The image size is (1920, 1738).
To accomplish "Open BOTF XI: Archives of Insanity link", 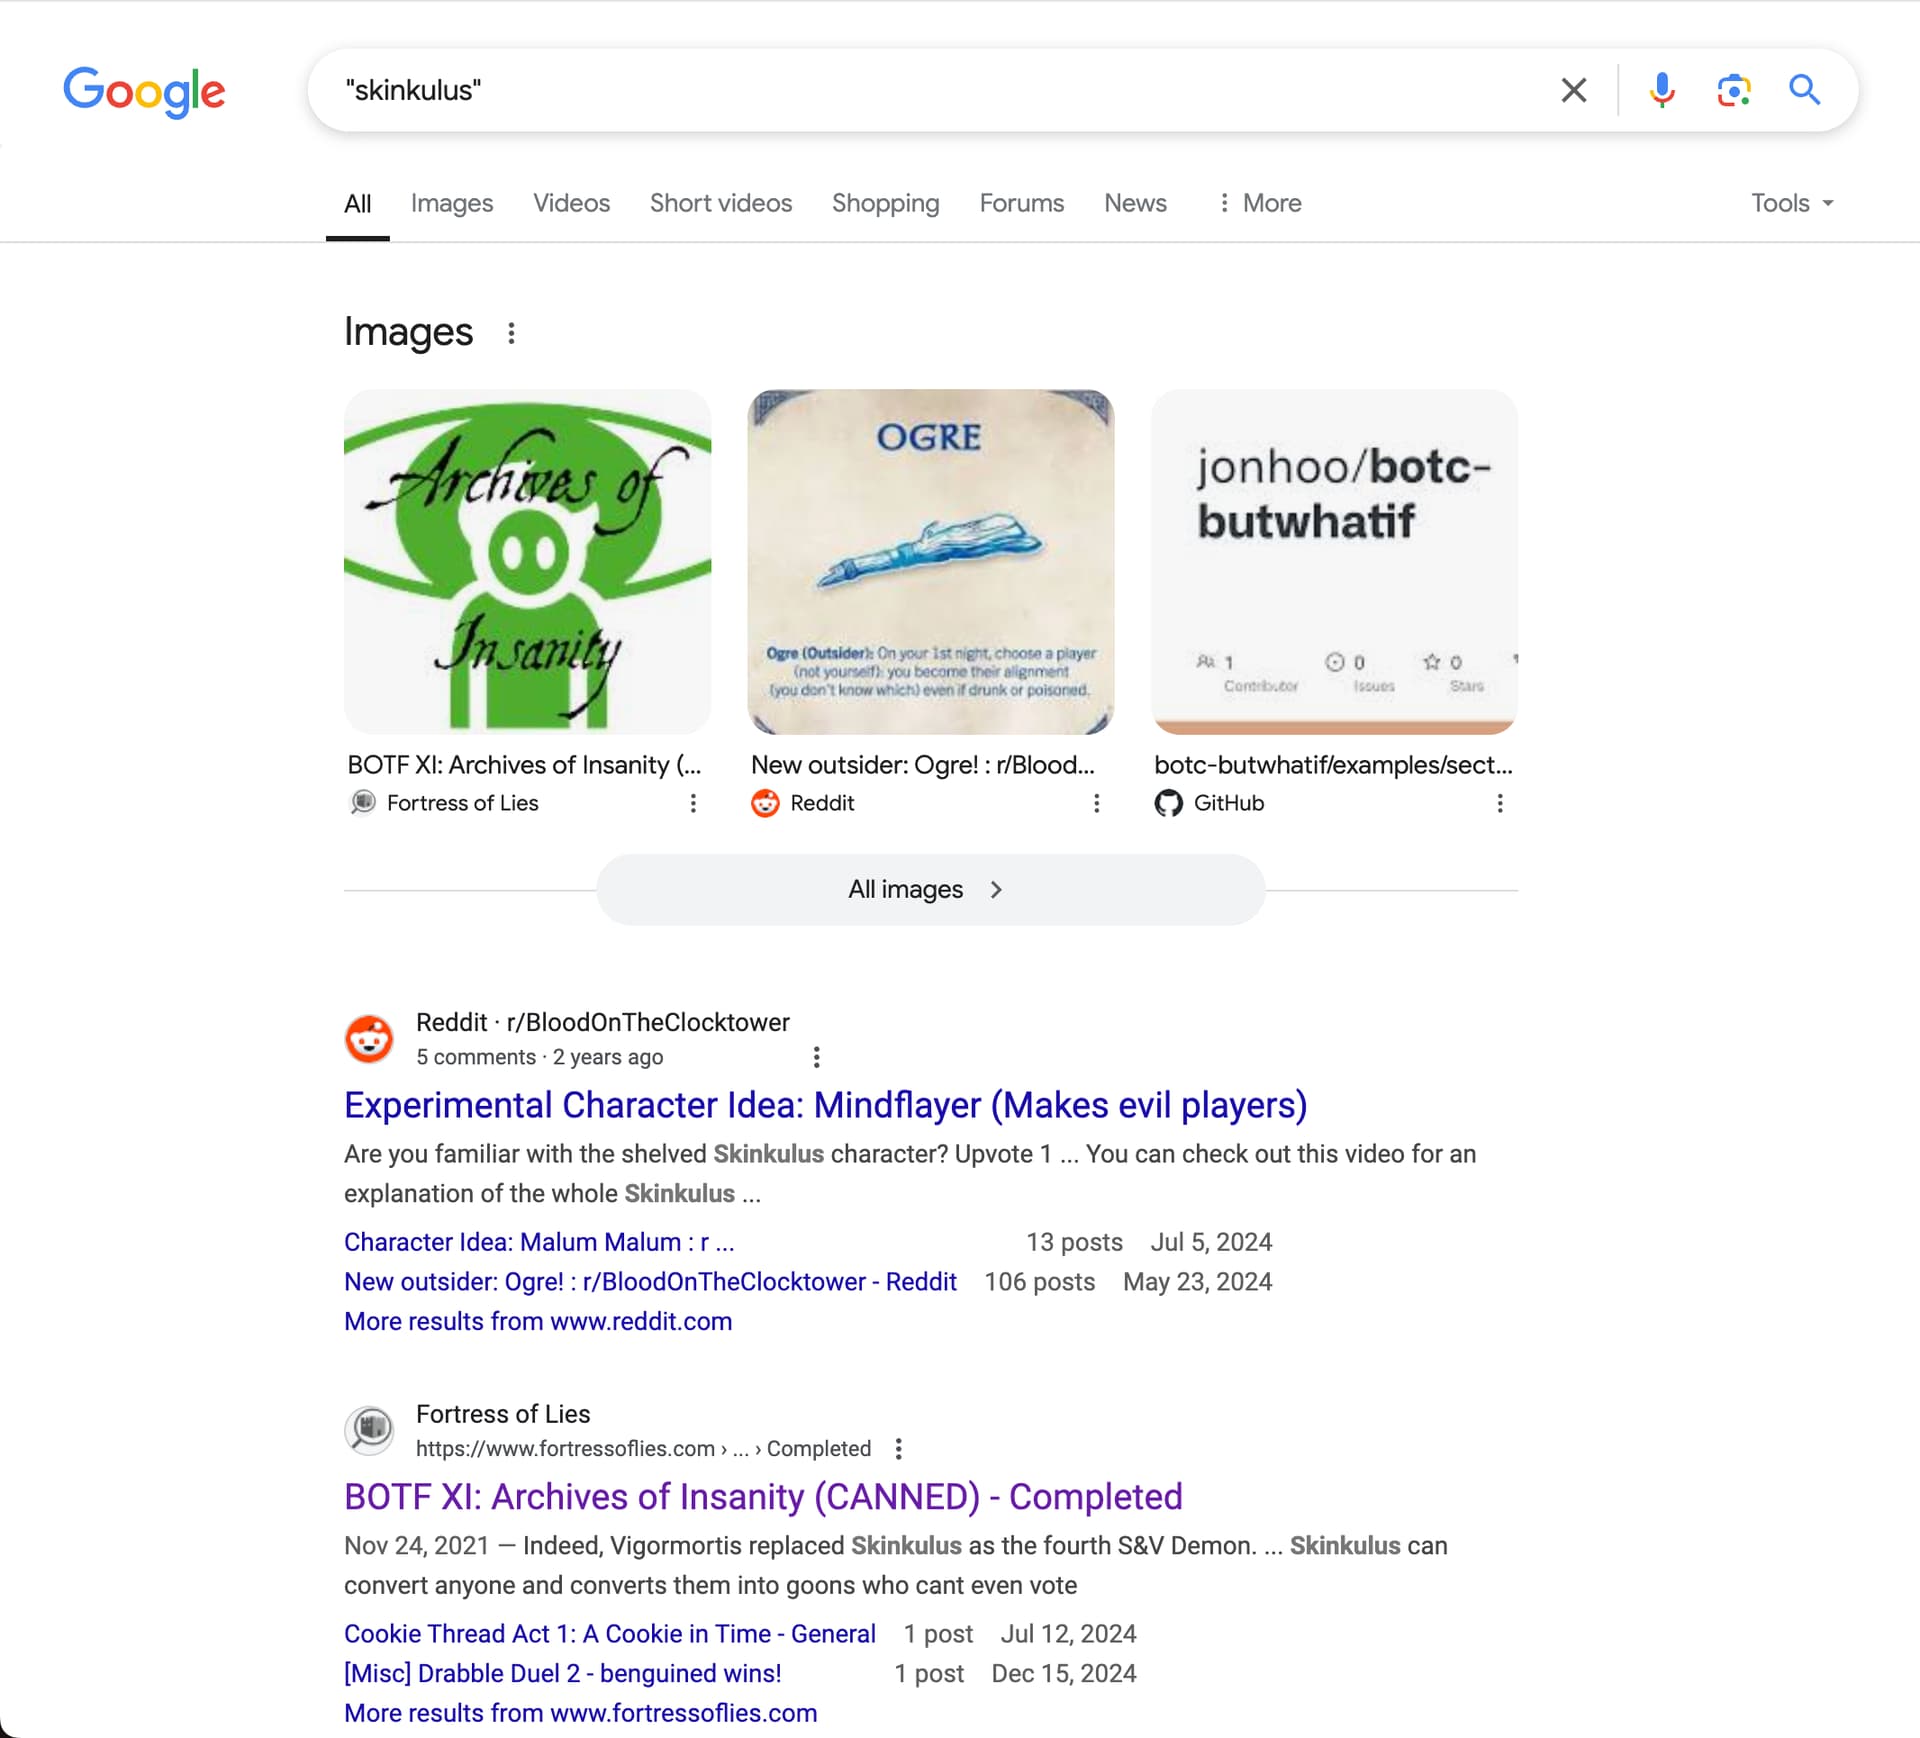I will 763,1497.
